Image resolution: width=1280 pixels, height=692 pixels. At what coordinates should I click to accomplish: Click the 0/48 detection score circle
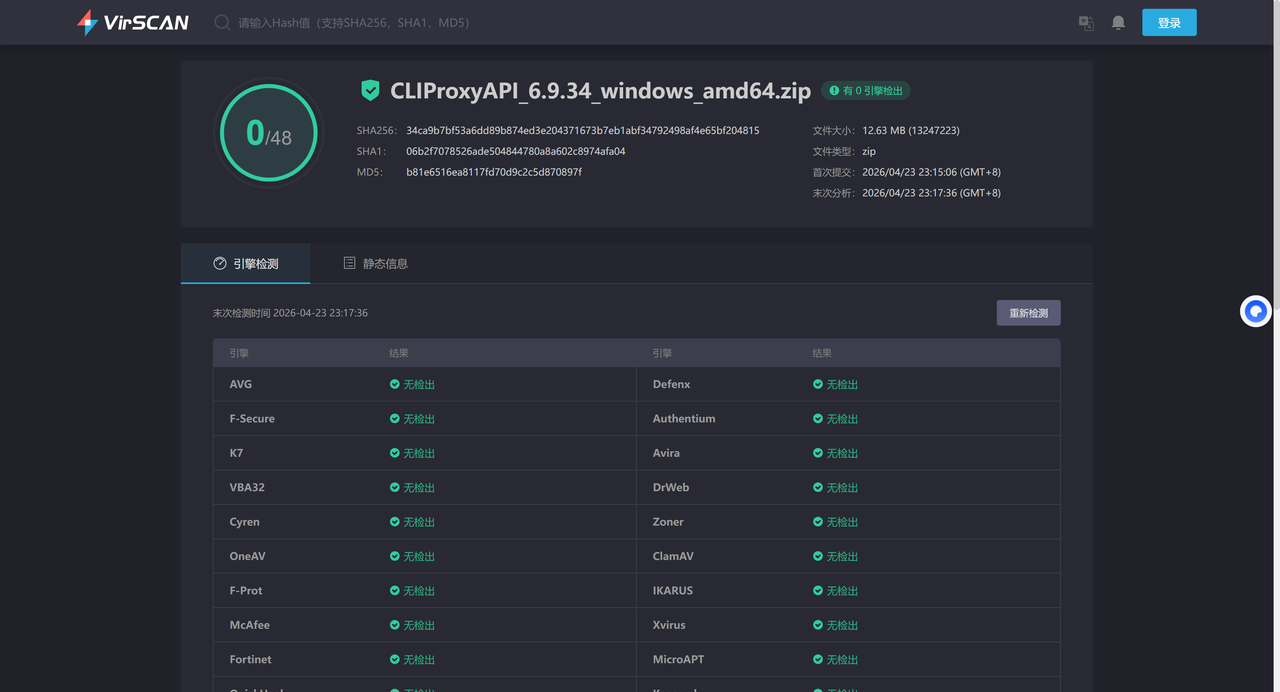click(x=268, y=133)
